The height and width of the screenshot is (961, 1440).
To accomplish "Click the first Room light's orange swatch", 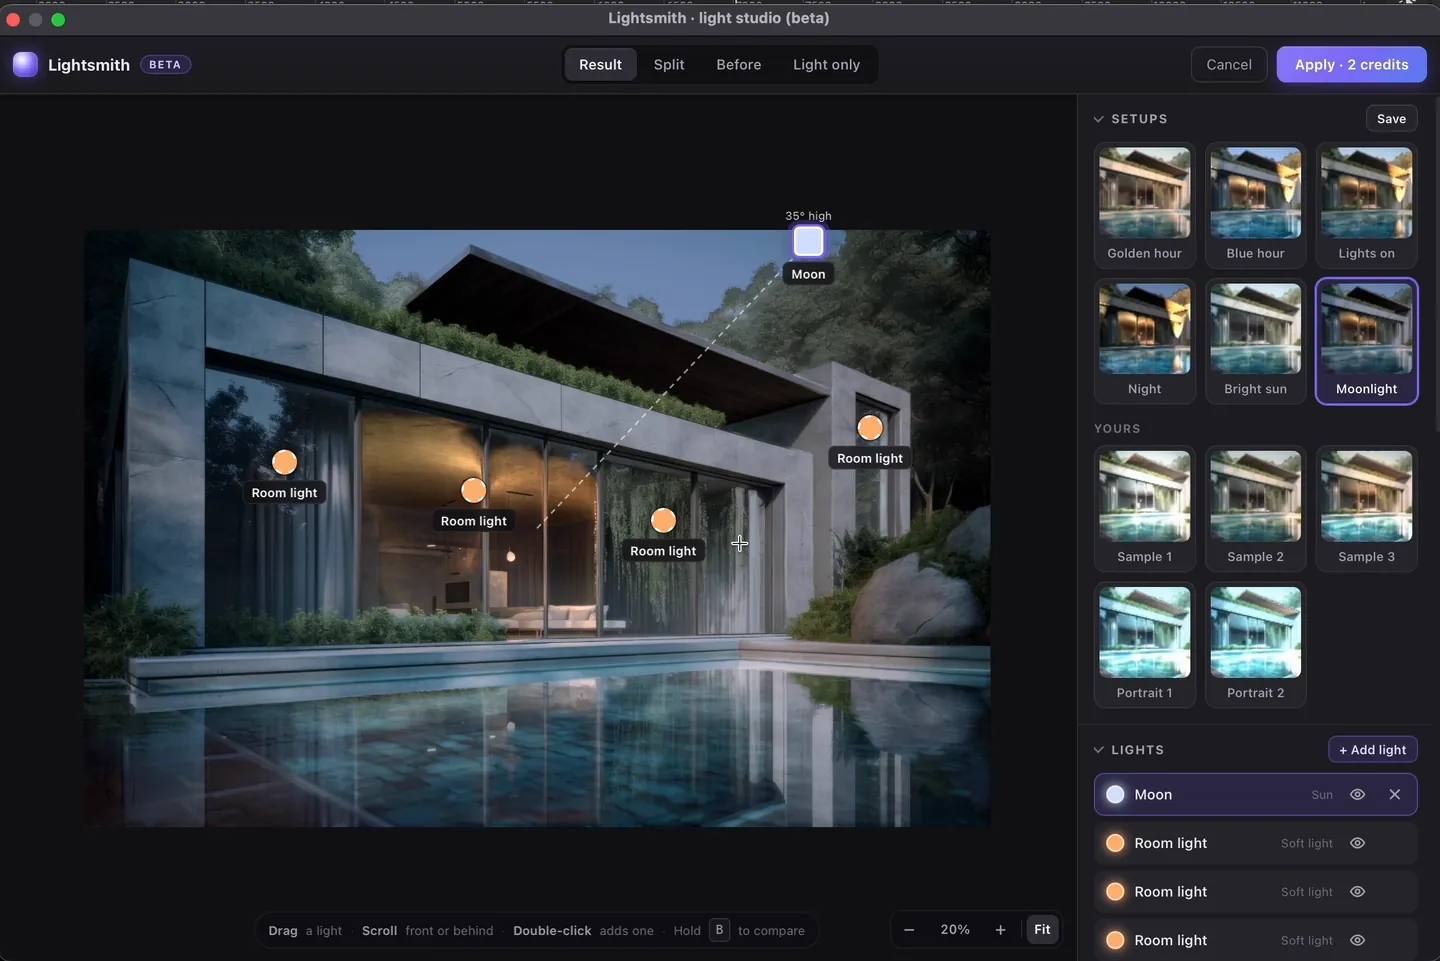I will click(1115, 843).
